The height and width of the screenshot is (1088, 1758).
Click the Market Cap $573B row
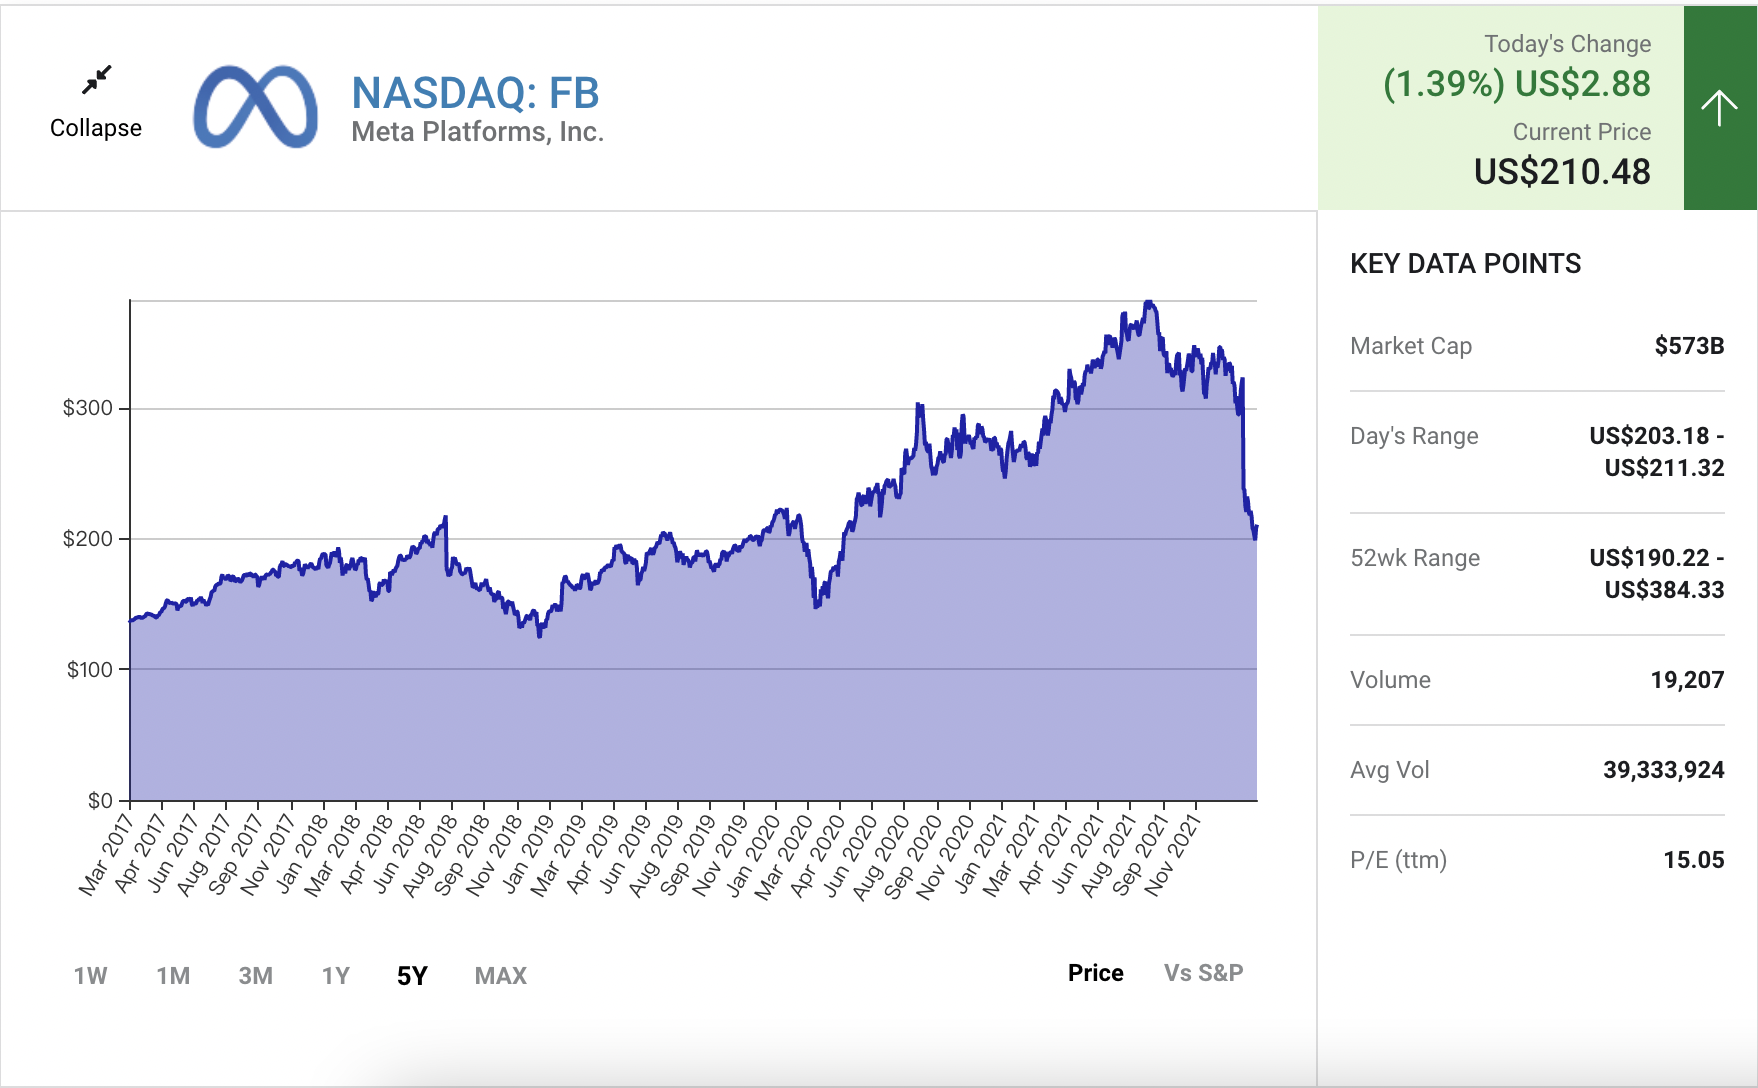pos(1536,346)
